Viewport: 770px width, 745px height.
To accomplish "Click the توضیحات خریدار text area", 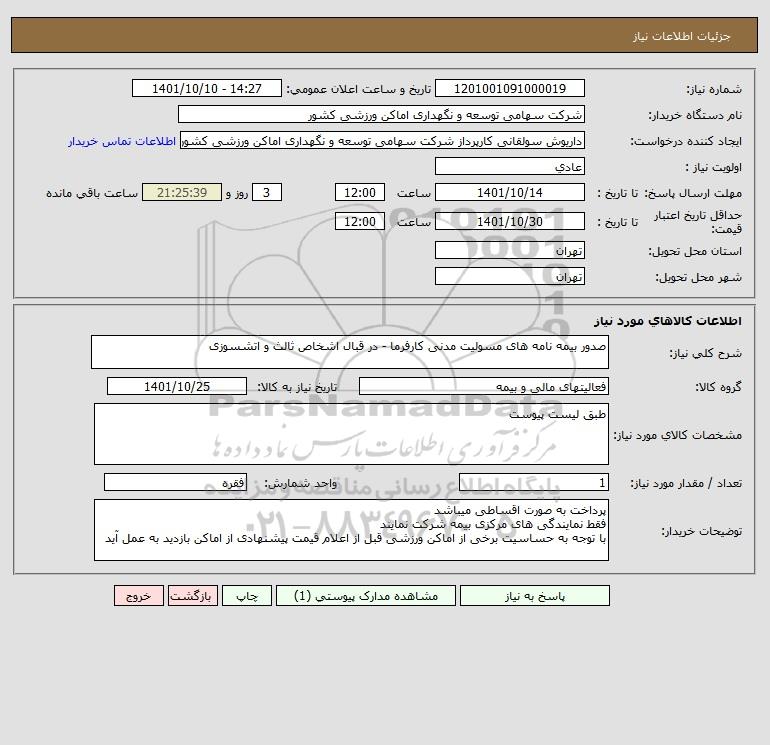I will (x=351, y=530).
